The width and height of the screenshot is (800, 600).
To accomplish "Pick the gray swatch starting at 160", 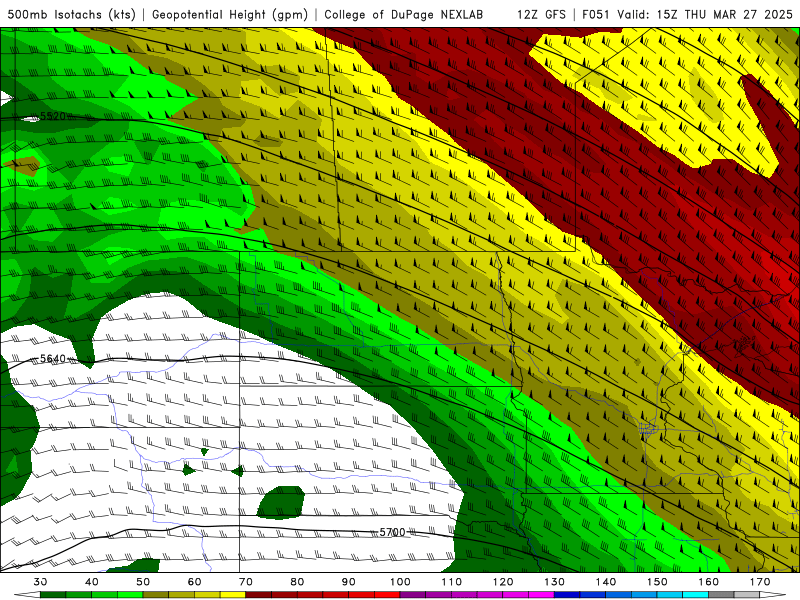I will [x=721, y=595].
